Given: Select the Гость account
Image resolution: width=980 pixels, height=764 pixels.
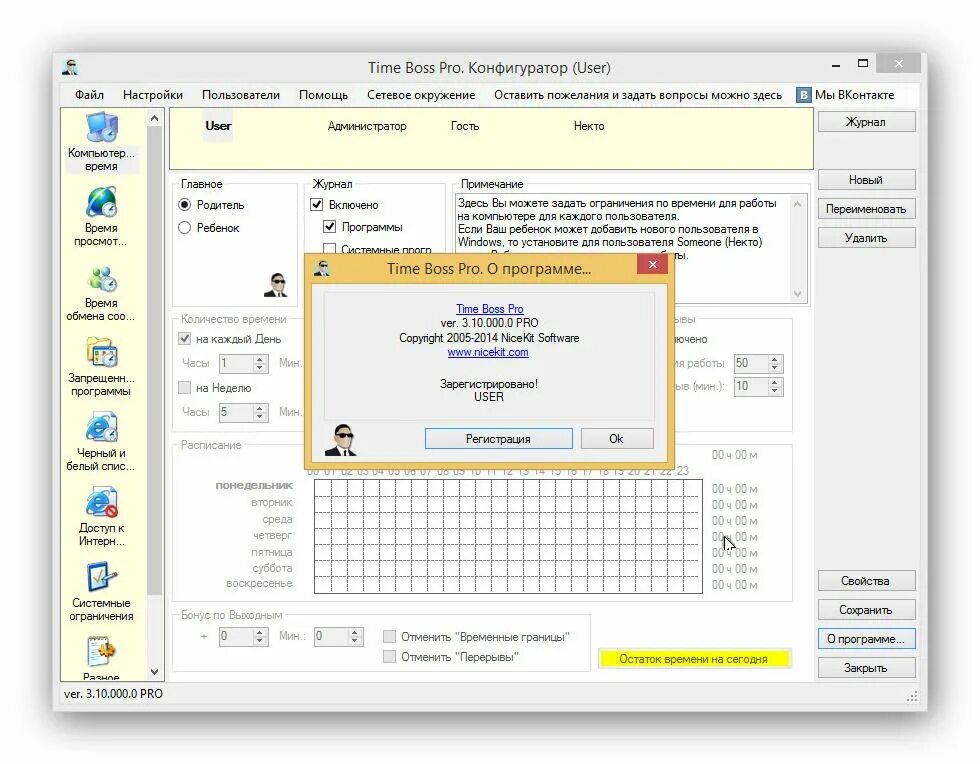Looking at the screenshot, I should pos(465,126).
